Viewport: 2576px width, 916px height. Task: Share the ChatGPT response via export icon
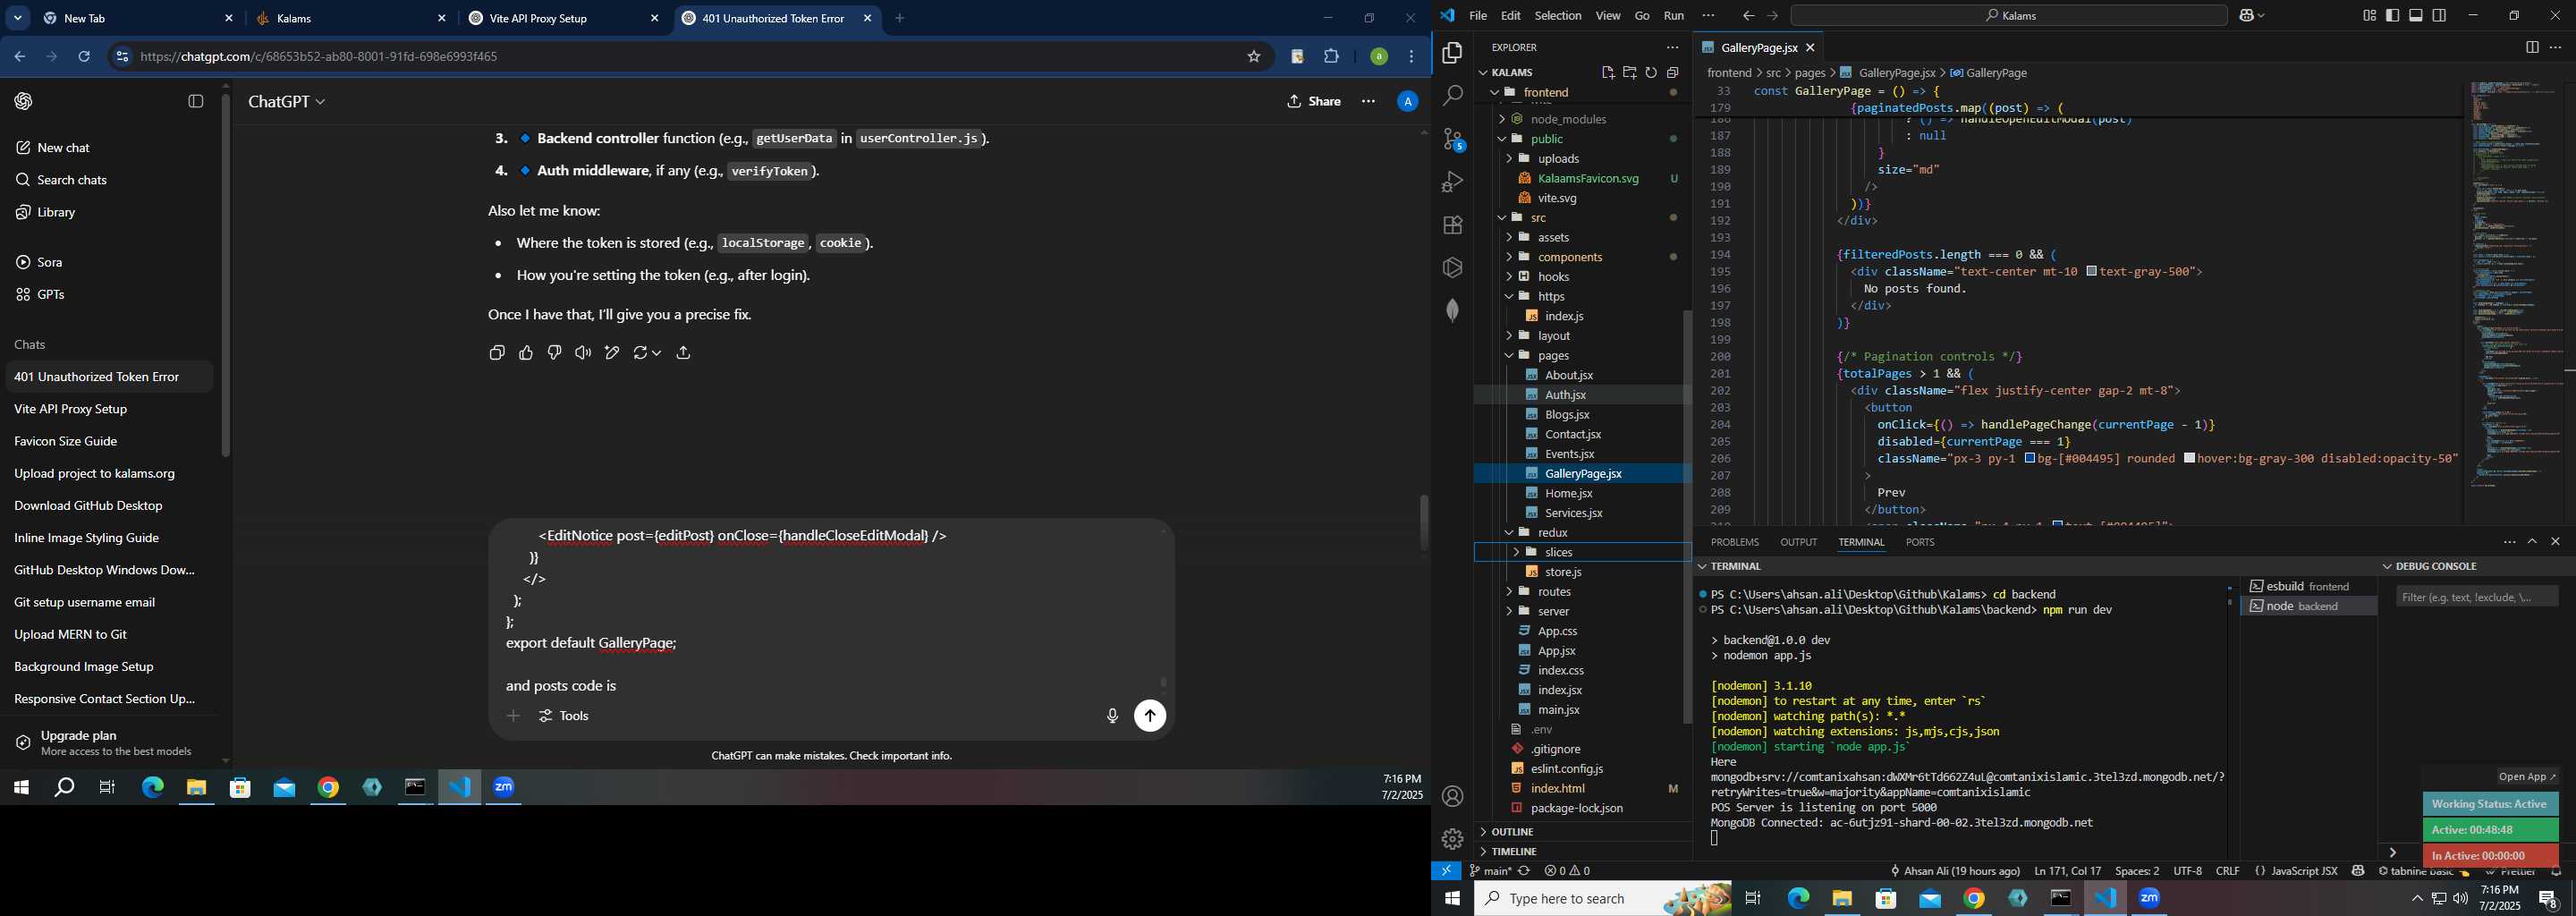(x=684, y=352)
